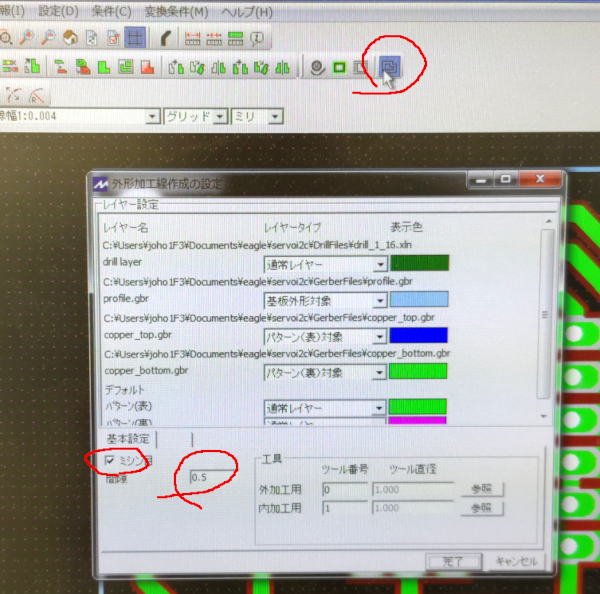Viewport: 600px width, 594px height.
Task: Open the 変換条件(M) menu
Action: point(176,12)
